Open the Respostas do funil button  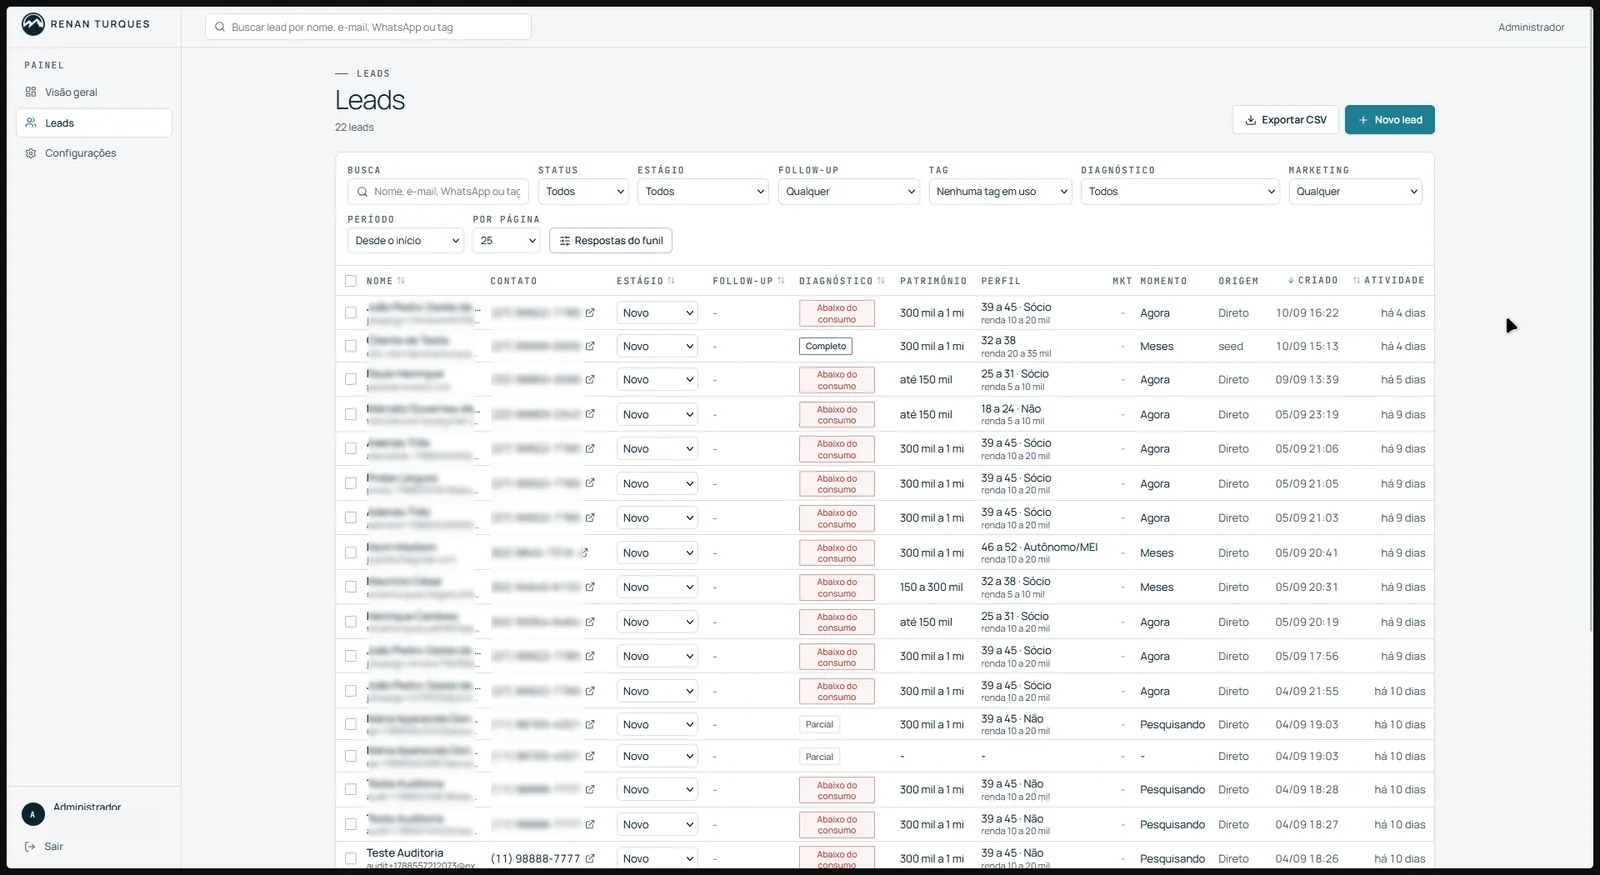point(611,241)
